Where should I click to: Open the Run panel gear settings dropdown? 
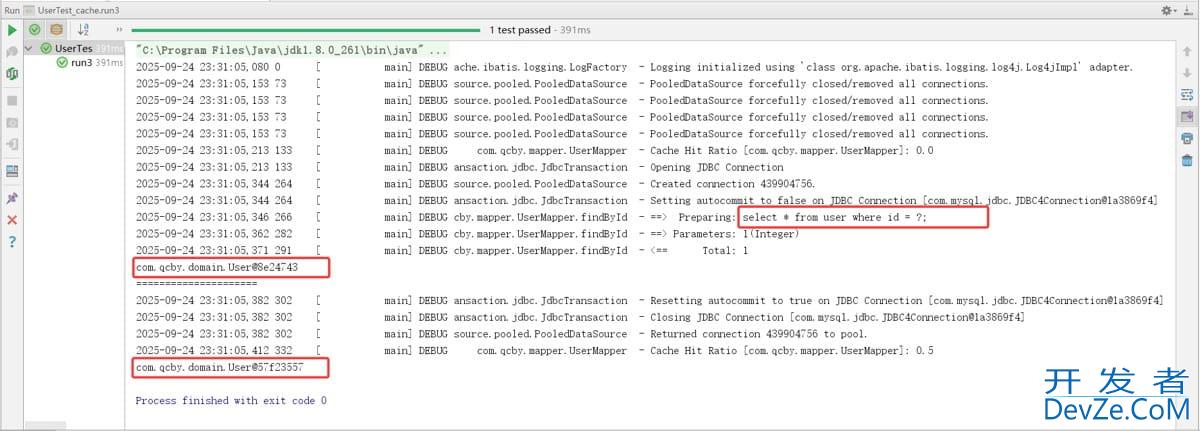pyautogui.click(x=1168, y=9)
